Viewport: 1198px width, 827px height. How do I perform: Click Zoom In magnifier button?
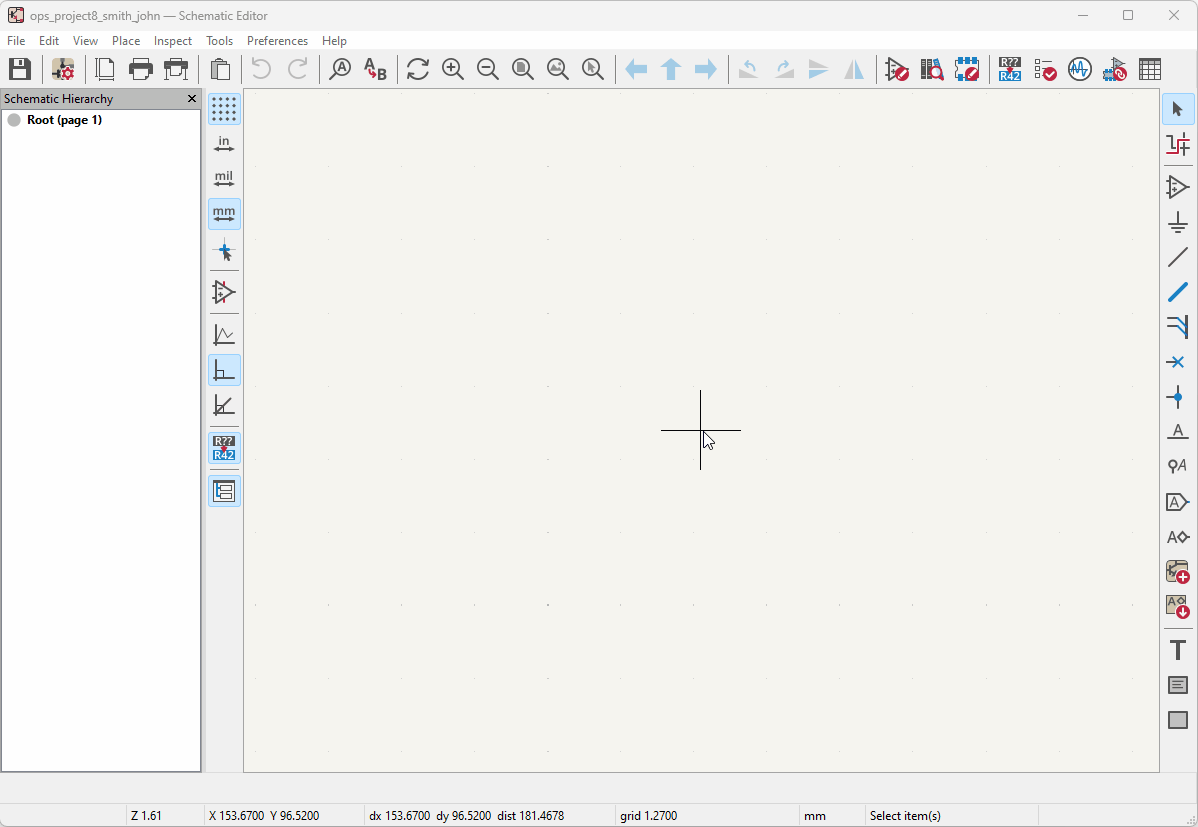453,70
